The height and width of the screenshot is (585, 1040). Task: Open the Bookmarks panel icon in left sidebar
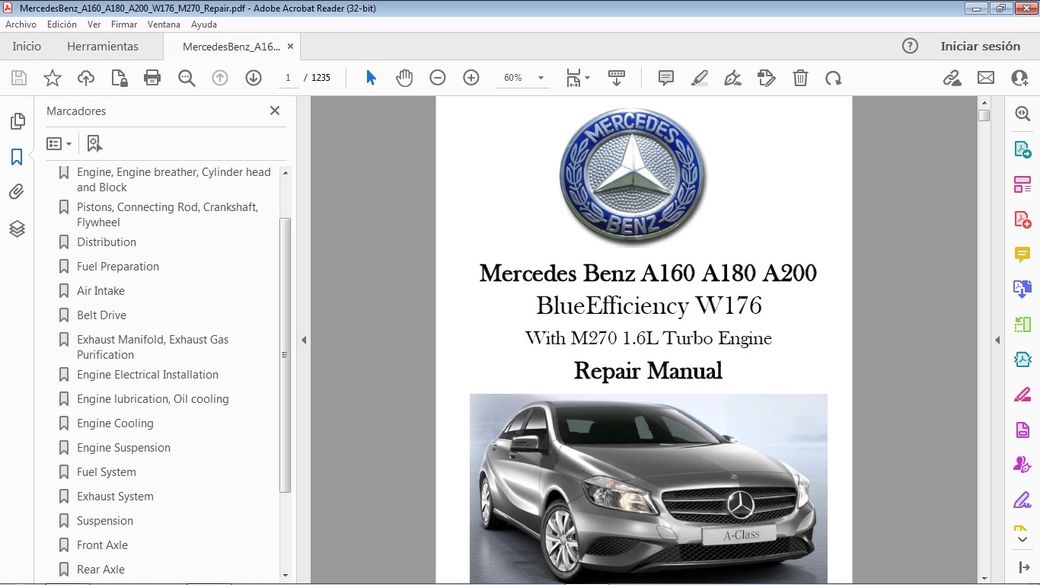tap(16, 156)
